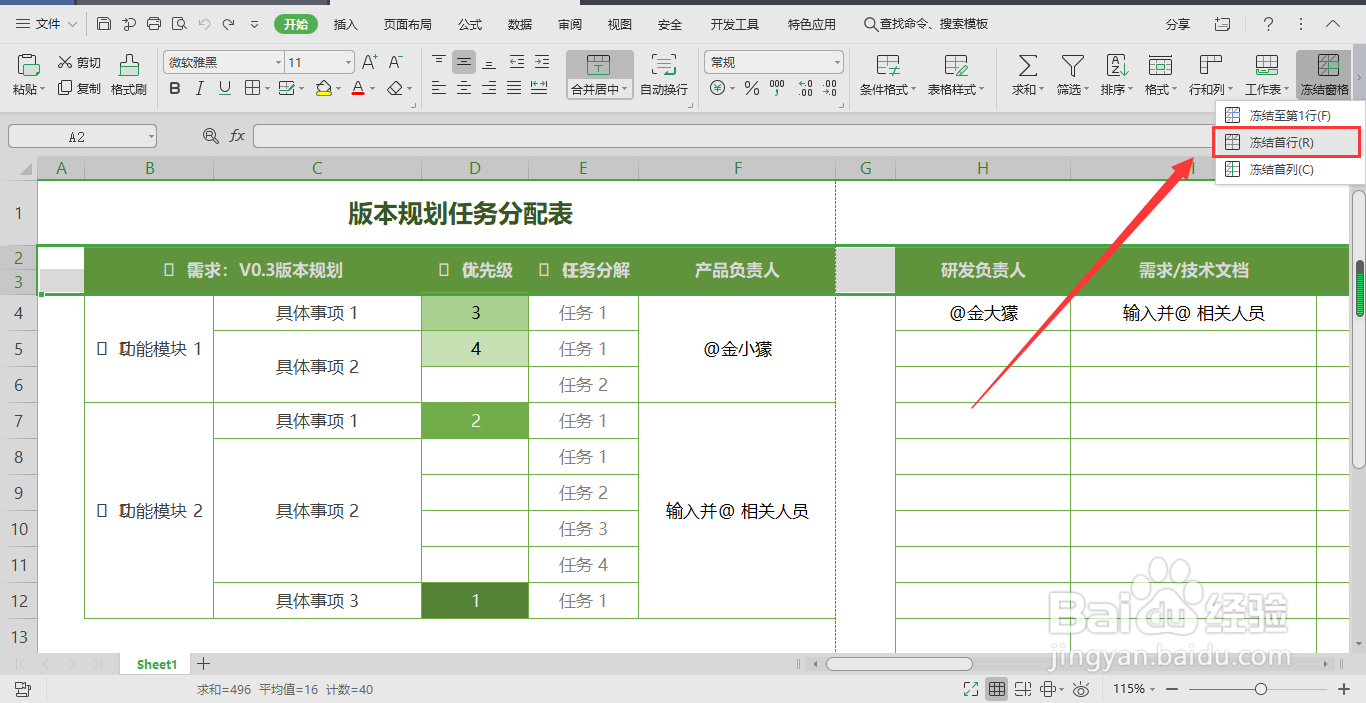Select Freeze First Column (冻结首列) menu item

(x=1287, y=169)
